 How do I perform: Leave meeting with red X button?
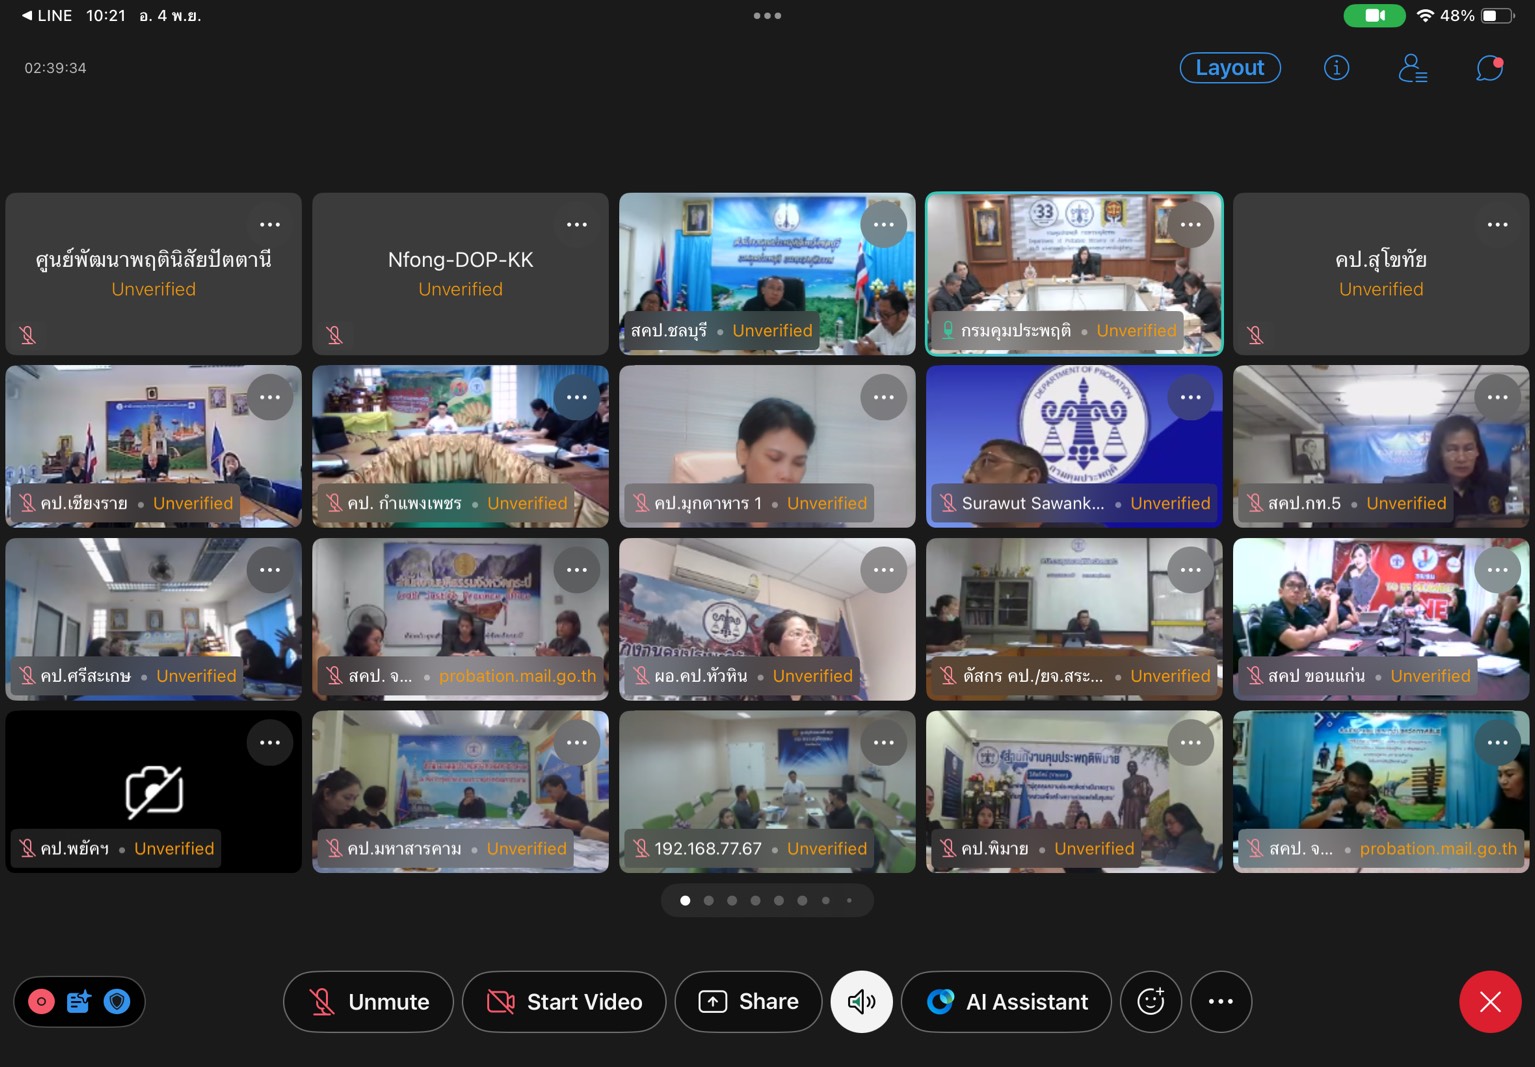pyautogui.click(x=1489, y=1001)
